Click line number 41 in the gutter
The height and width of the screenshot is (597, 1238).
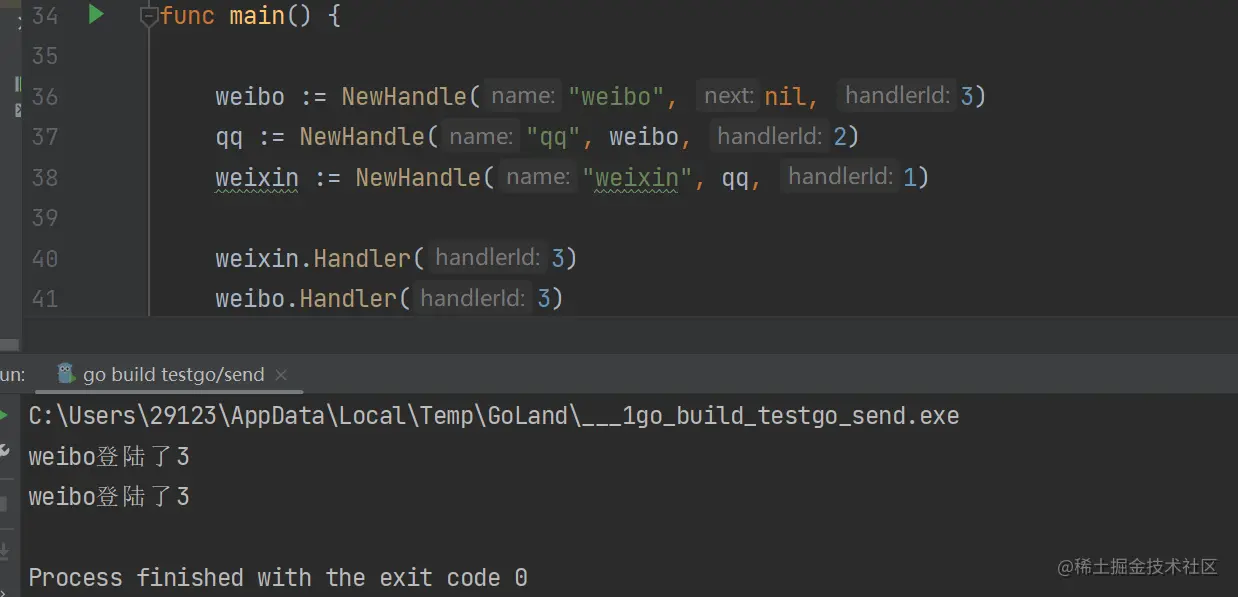tap(45, 299)
